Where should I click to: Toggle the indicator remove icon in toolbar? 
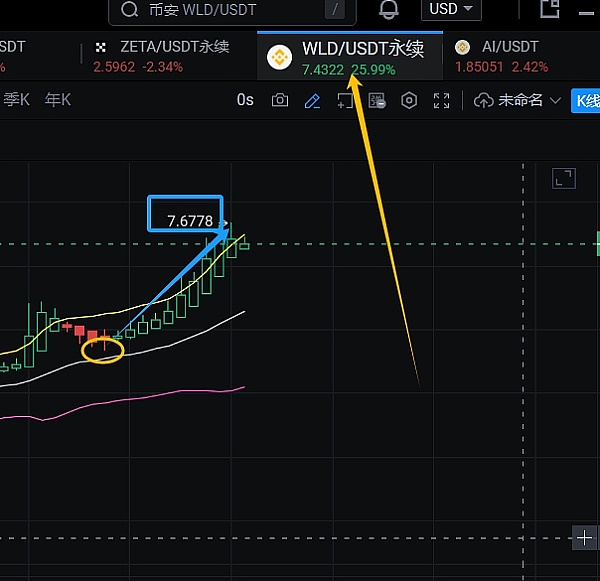tap(377, 100)
